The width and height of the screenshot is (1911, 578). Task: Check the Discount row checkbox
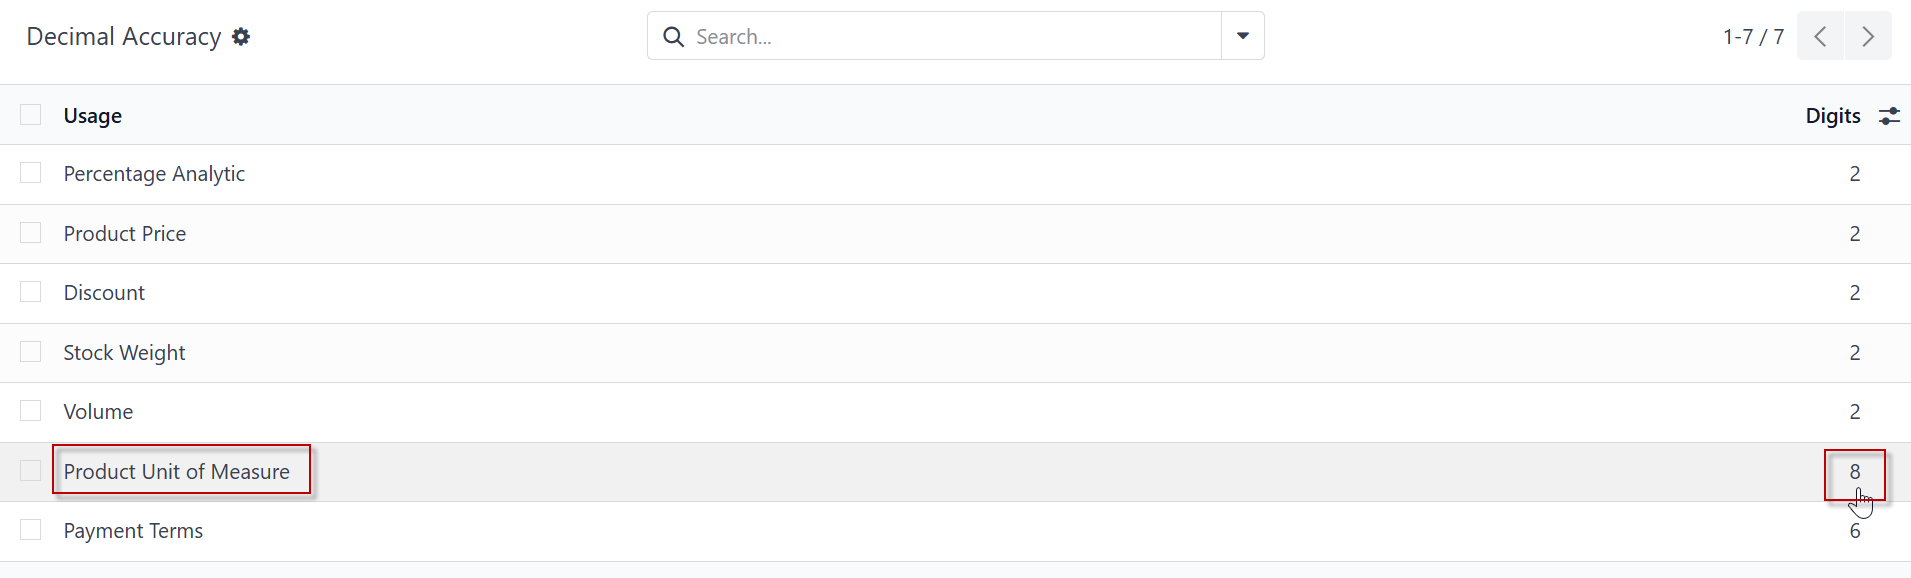(31, 292)
